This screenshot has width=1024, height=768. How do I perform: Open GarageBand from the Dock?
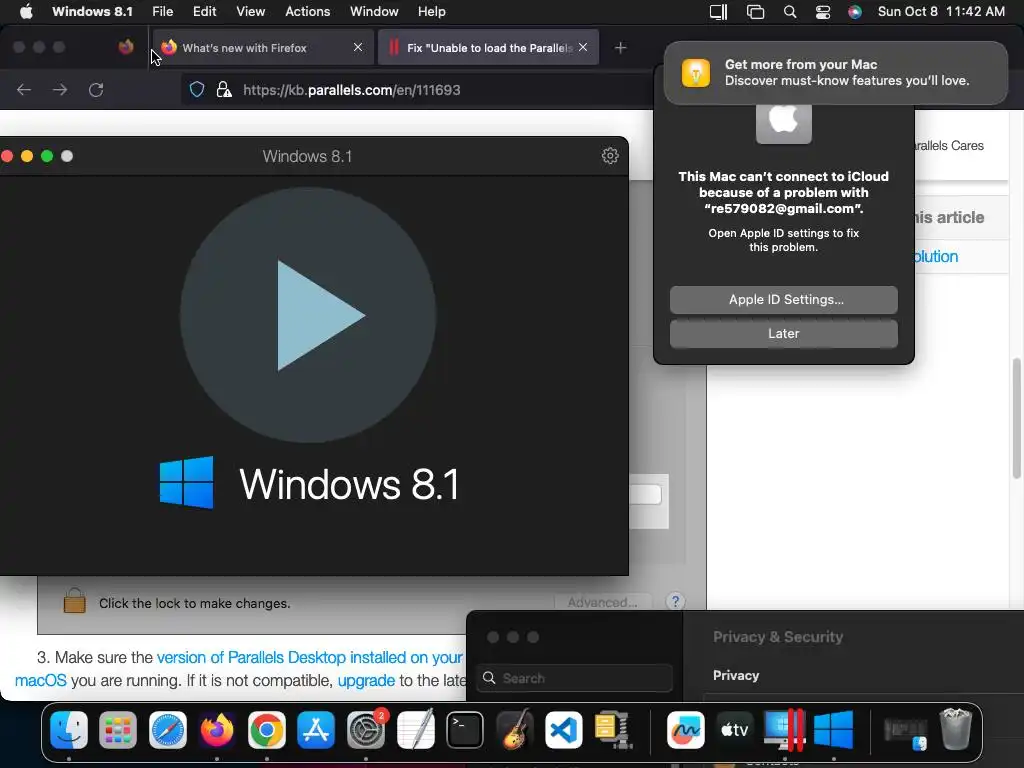click(515, 729)
